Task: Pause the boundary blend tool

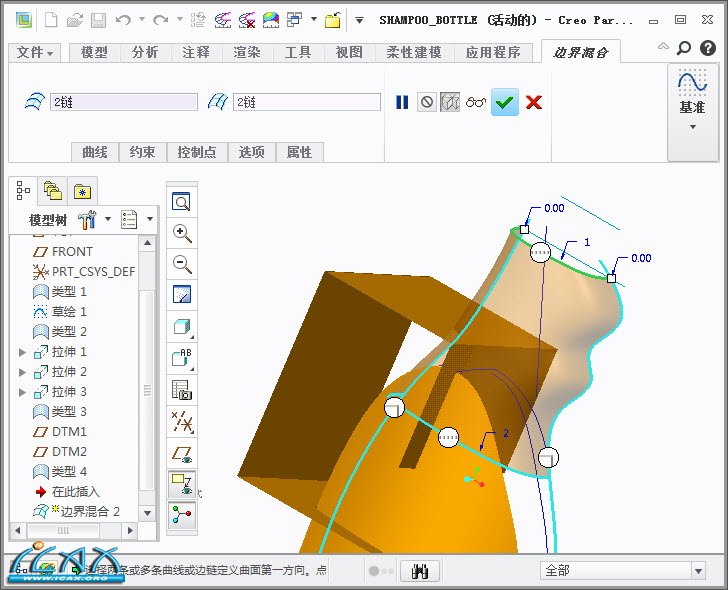Action: click(402, 102)
